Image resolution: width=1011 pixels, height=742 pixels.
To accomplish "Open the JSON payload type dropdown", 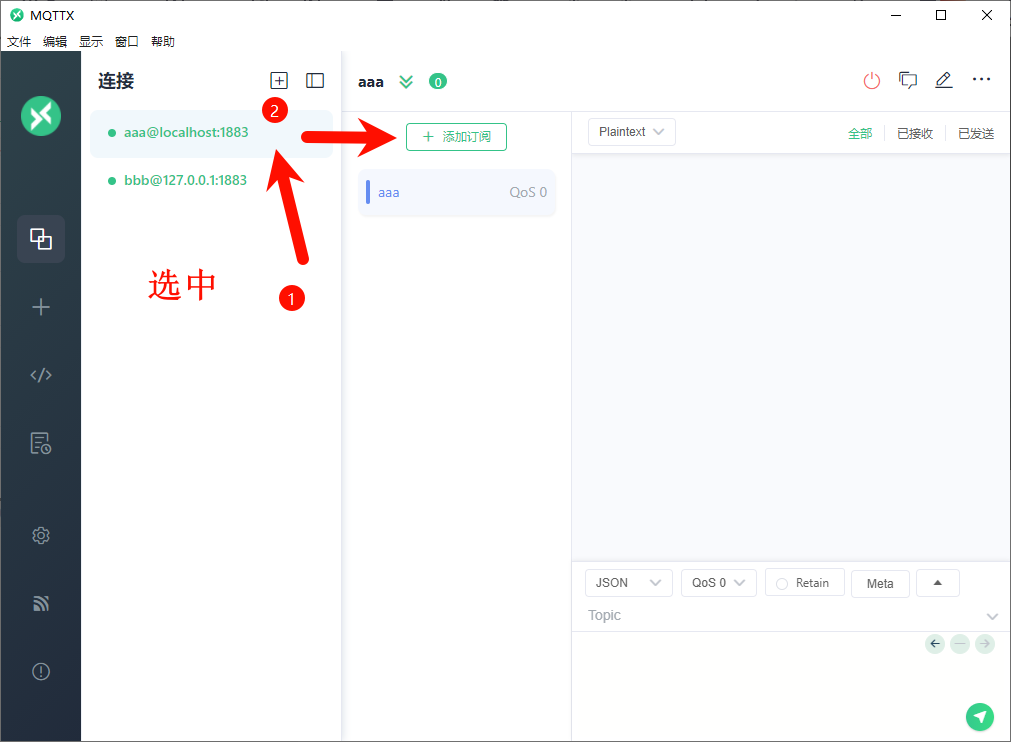I will tap(629, 583).
